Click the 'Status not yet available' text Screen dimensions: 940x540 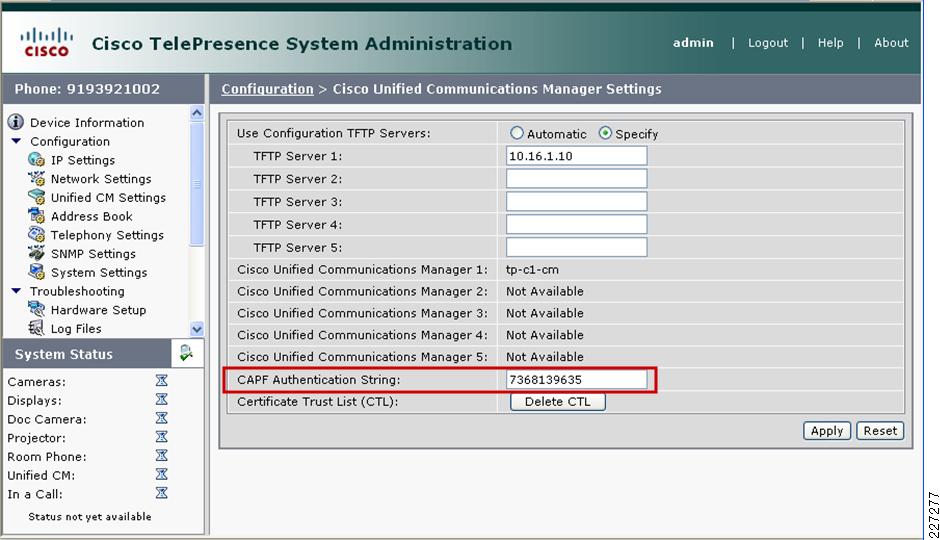click(x=90, y=517)
